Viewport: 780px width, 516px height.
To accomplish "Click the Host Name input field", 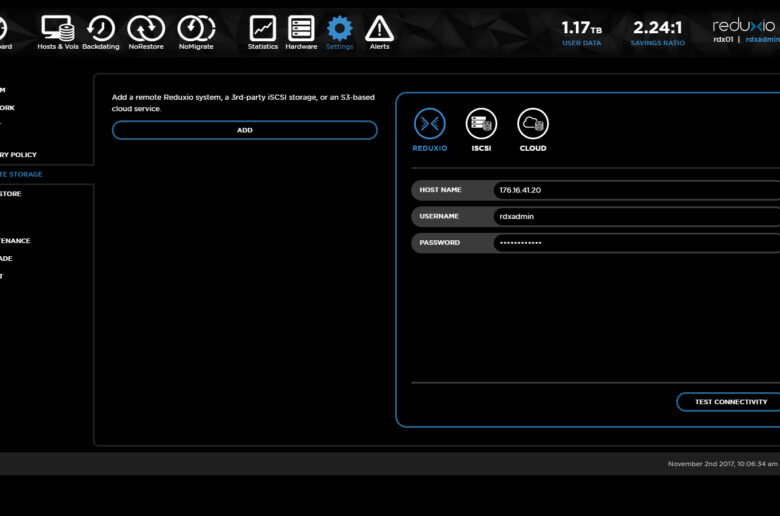I will point(637,190).
